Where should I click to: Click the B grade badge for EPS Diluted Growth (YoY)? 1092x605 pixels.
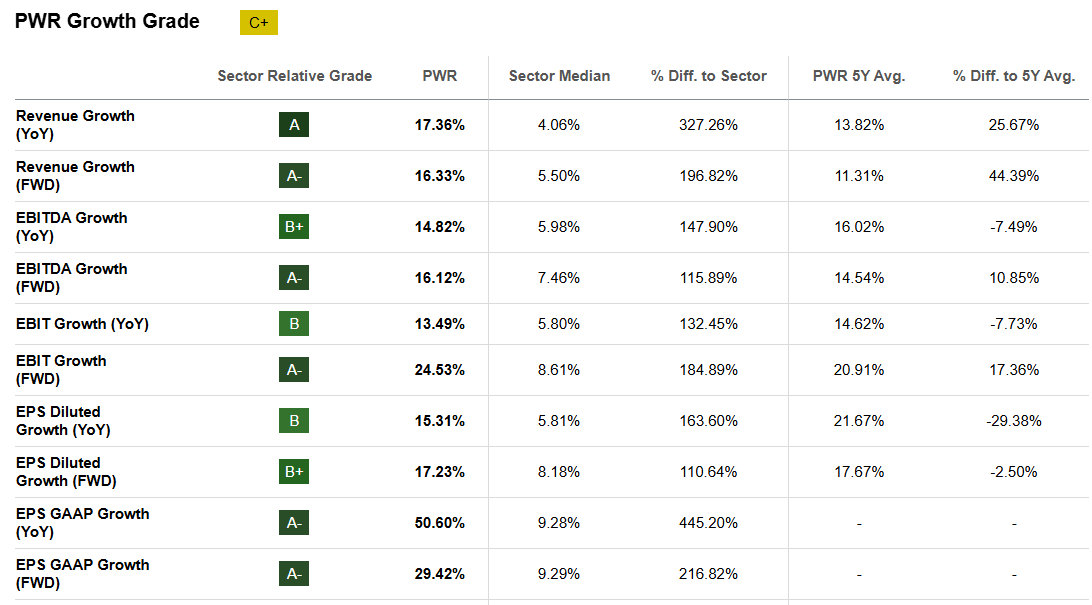(x=294, y=421)
